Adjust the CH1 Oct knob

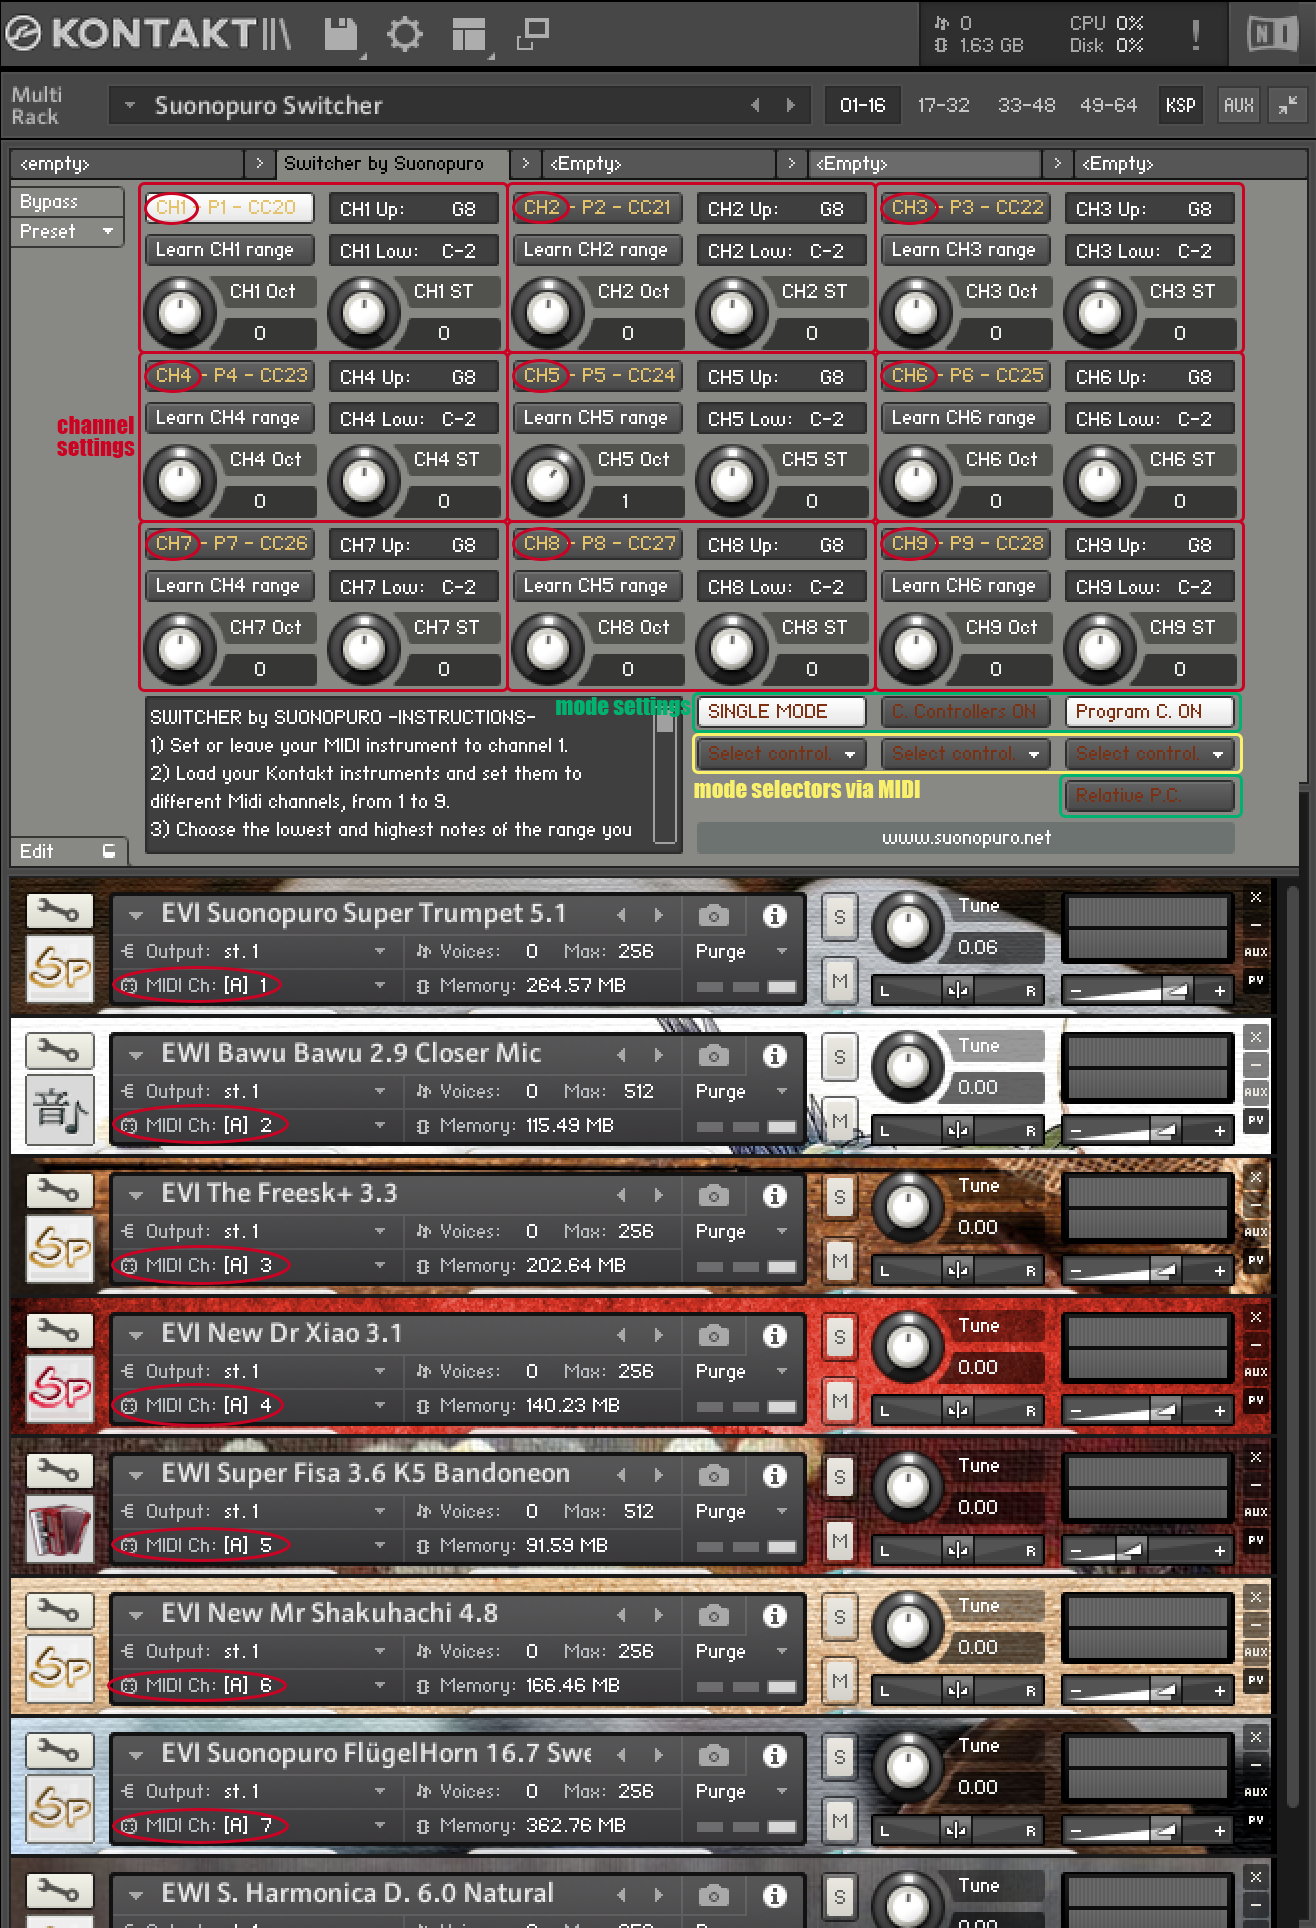coord(180,312)
